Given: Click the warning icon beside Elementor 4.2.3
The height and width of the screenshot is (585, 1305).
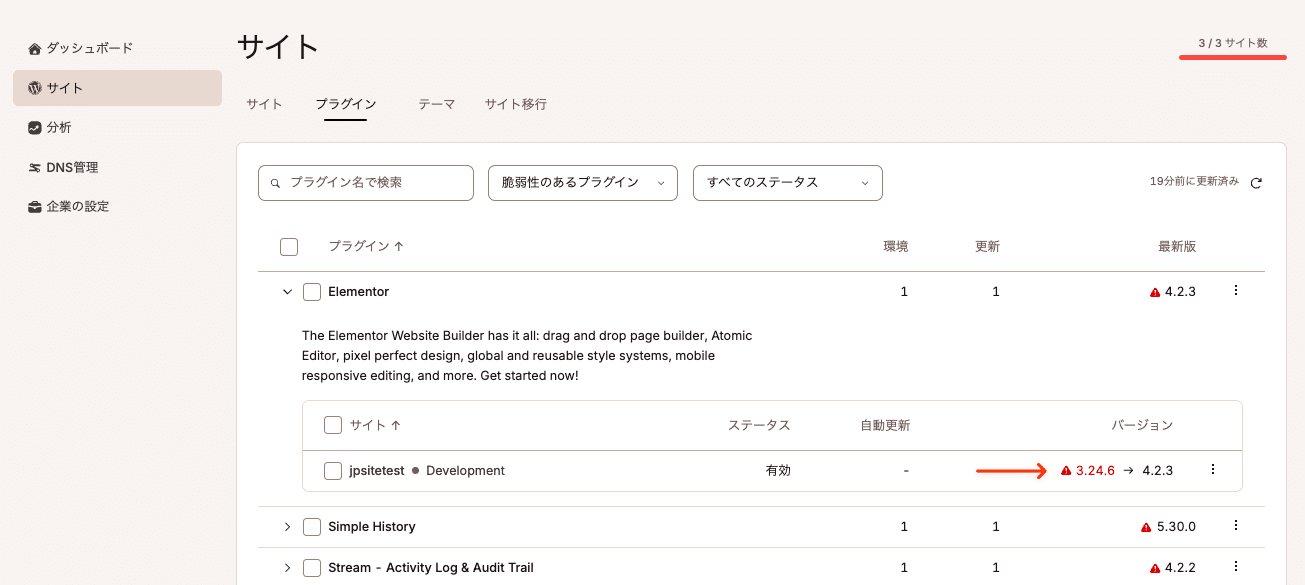Looking at the screenshot, I should click(x=1155, y=293).
